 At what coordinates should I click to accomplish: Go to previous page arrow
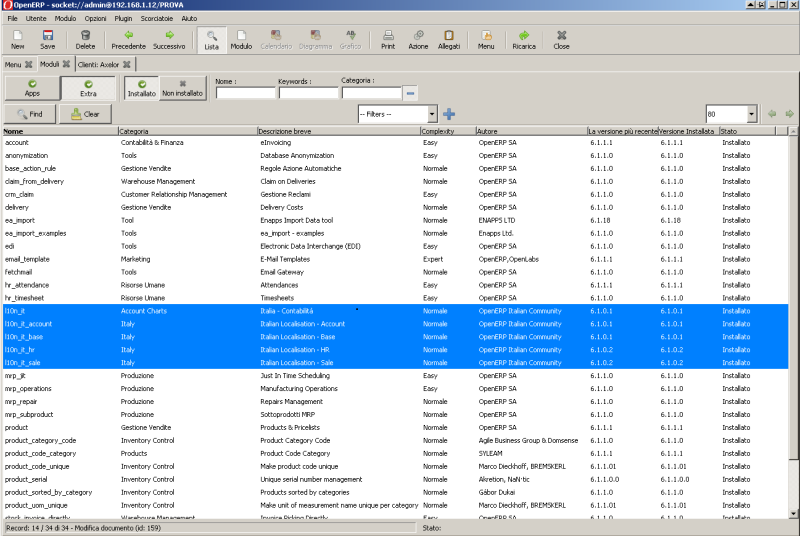[772, 114]
